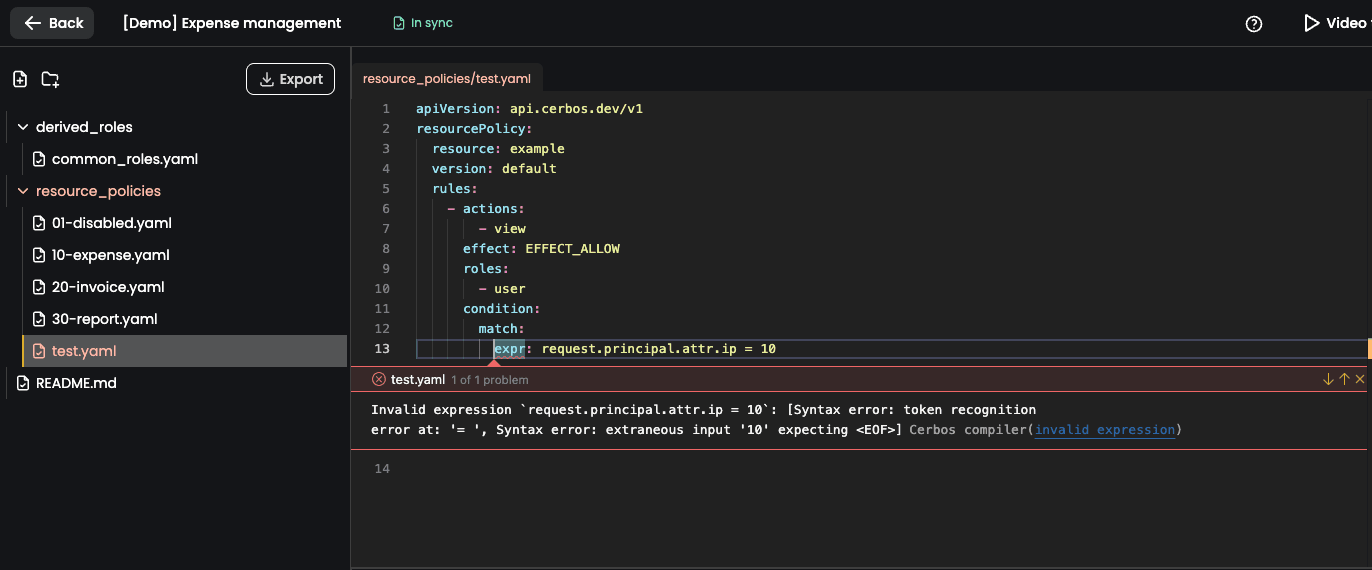Click the 'condition:' line

click(x=501, y=309)
